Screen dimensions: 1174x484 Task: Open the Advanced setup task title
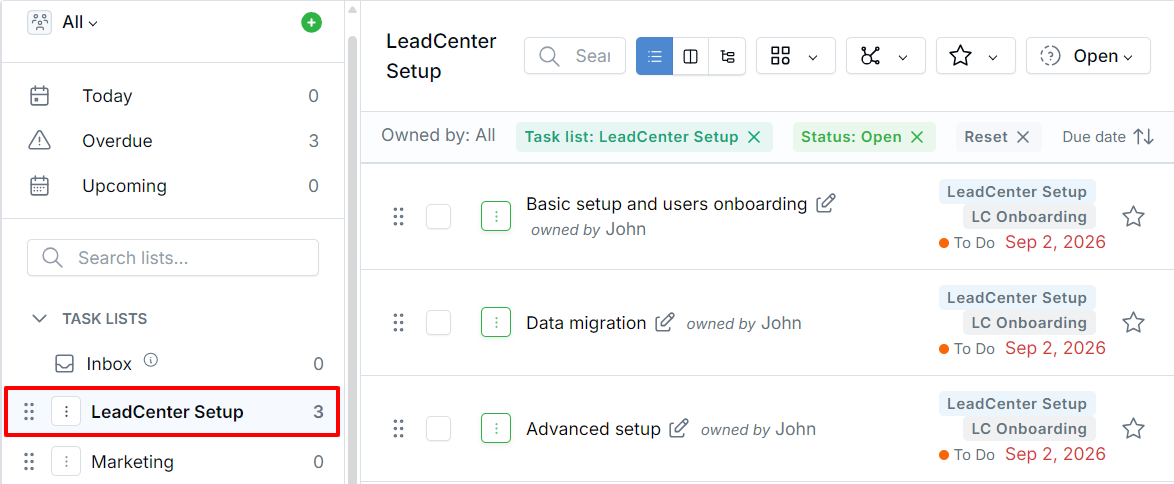(x=594, y=429)
